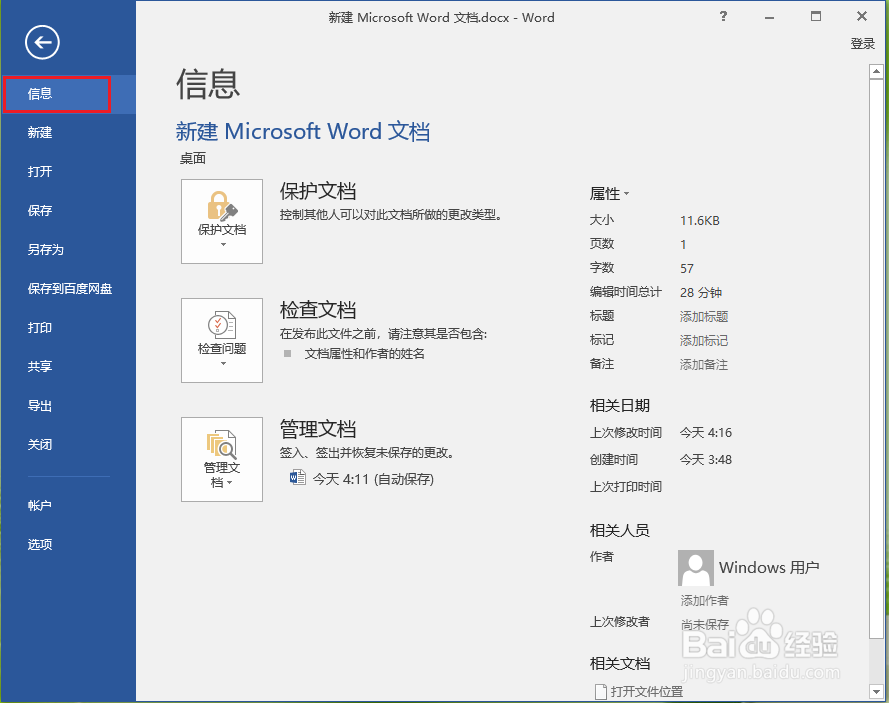
Task: Click the 登录 sign-in link
Action: coord(862,44)
